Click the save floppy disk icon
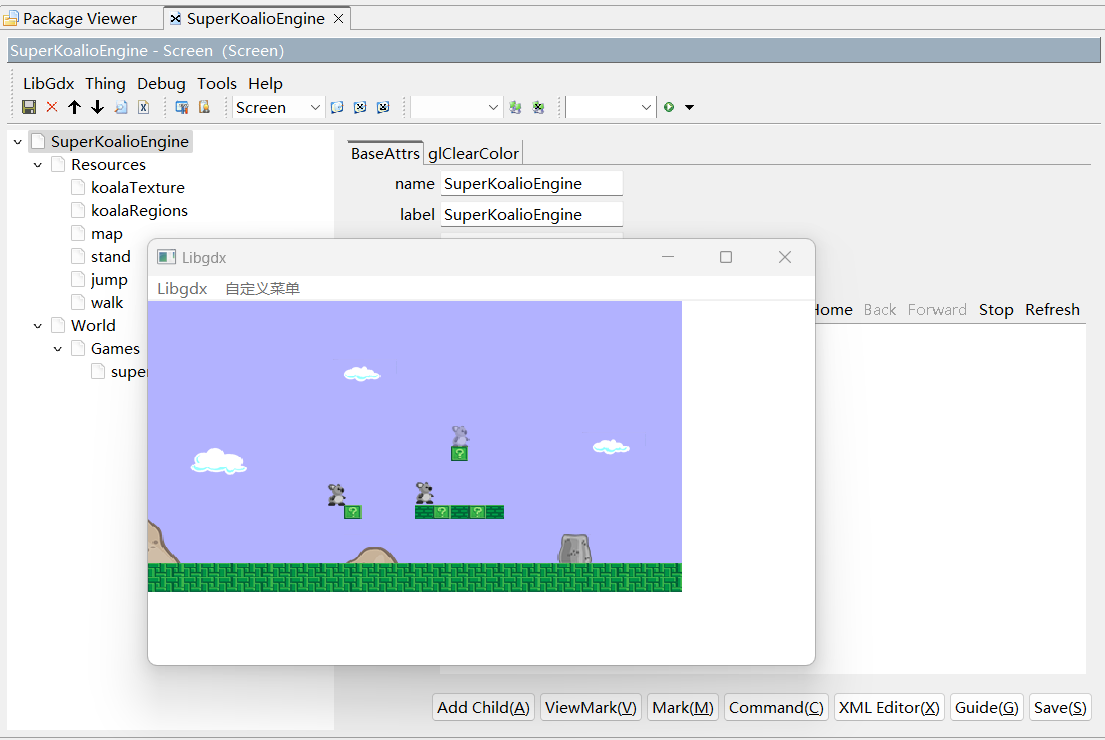 29,107
